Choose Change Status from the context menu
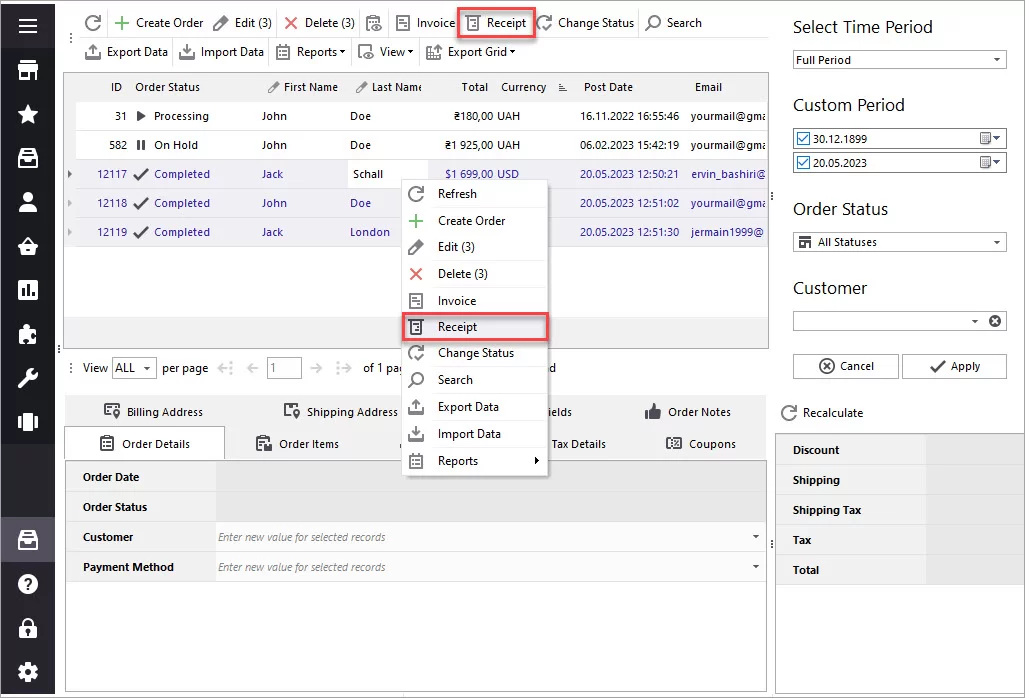 (x=475, y=353)
